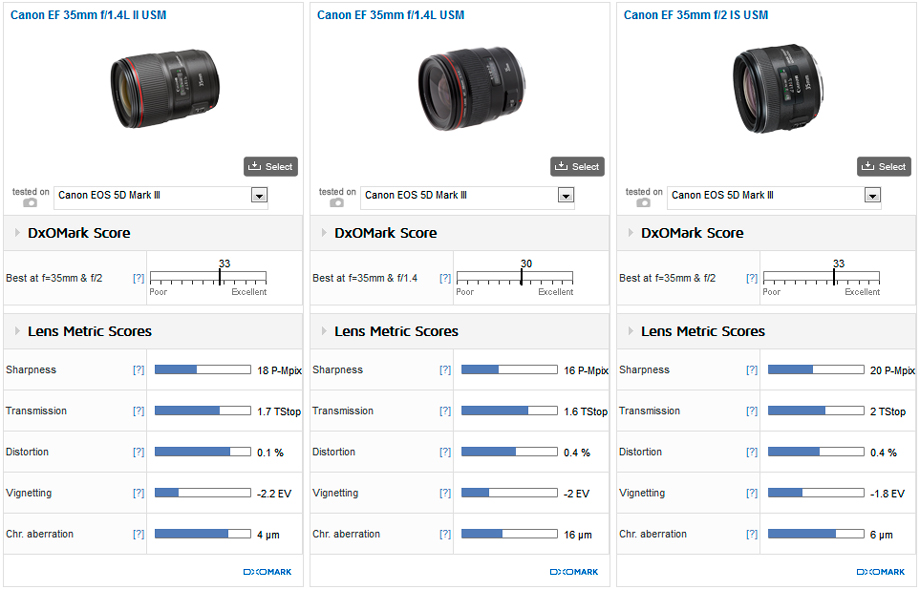Collapse Lens Metric Scores for the middle lens
The image size is (920, 590).
pyautogui.click(x=324, y=331)
